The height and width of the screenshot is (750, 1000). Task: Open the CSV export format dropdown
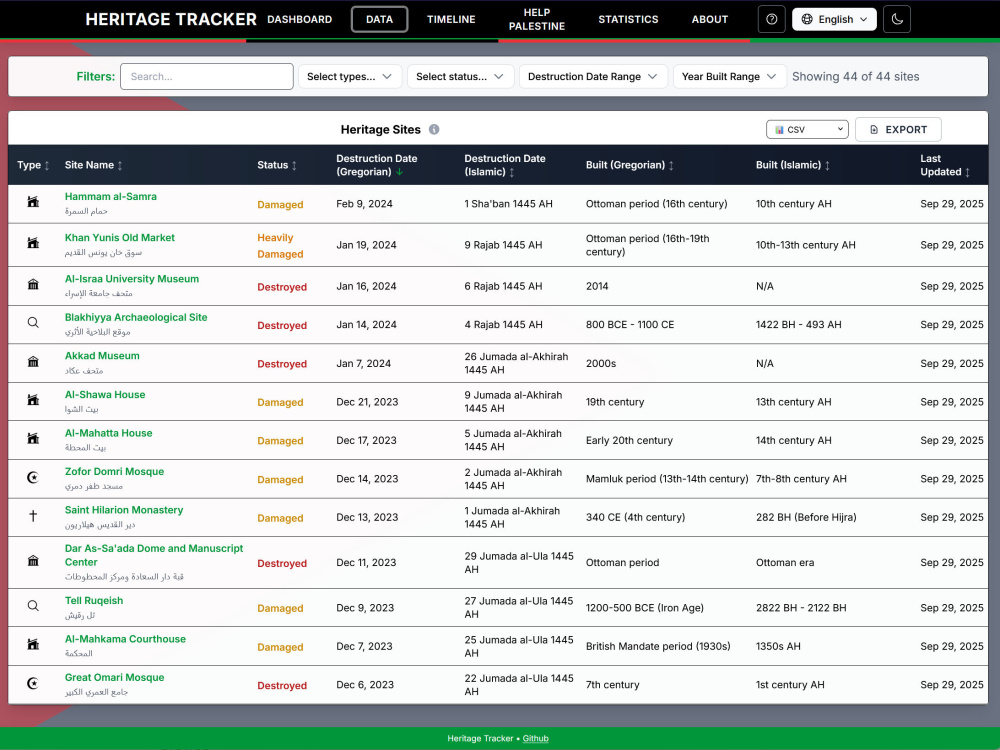(x=807, y=129)
